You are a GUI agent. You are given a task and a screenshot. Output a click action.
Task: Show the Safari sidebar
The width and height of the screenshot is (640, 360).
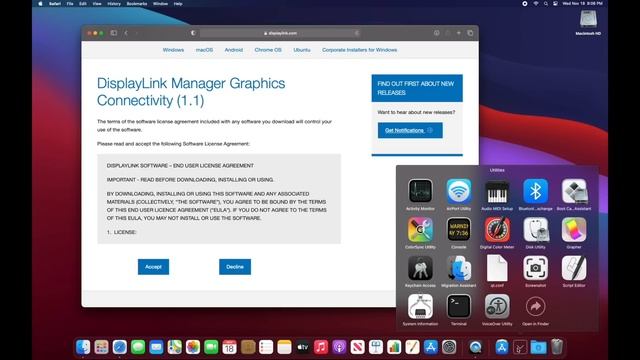tap(114, 33)
